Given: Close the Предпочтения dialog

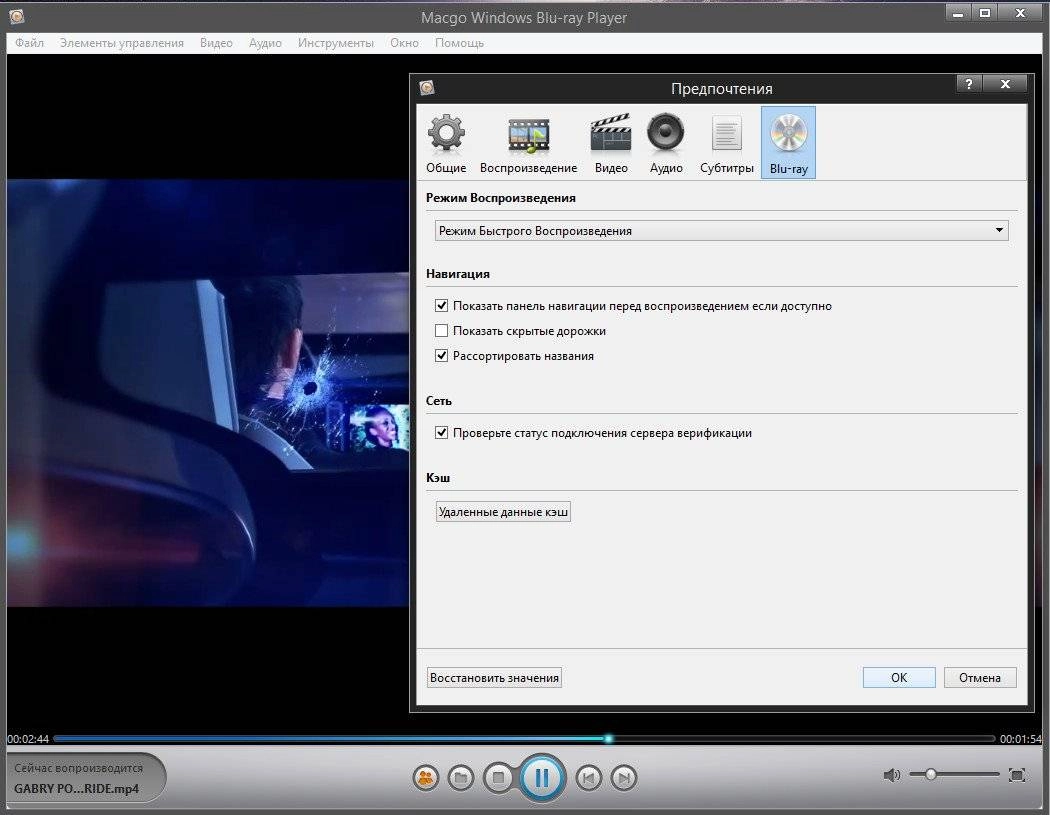Looking at the screenshot, I should point(1005,84).
